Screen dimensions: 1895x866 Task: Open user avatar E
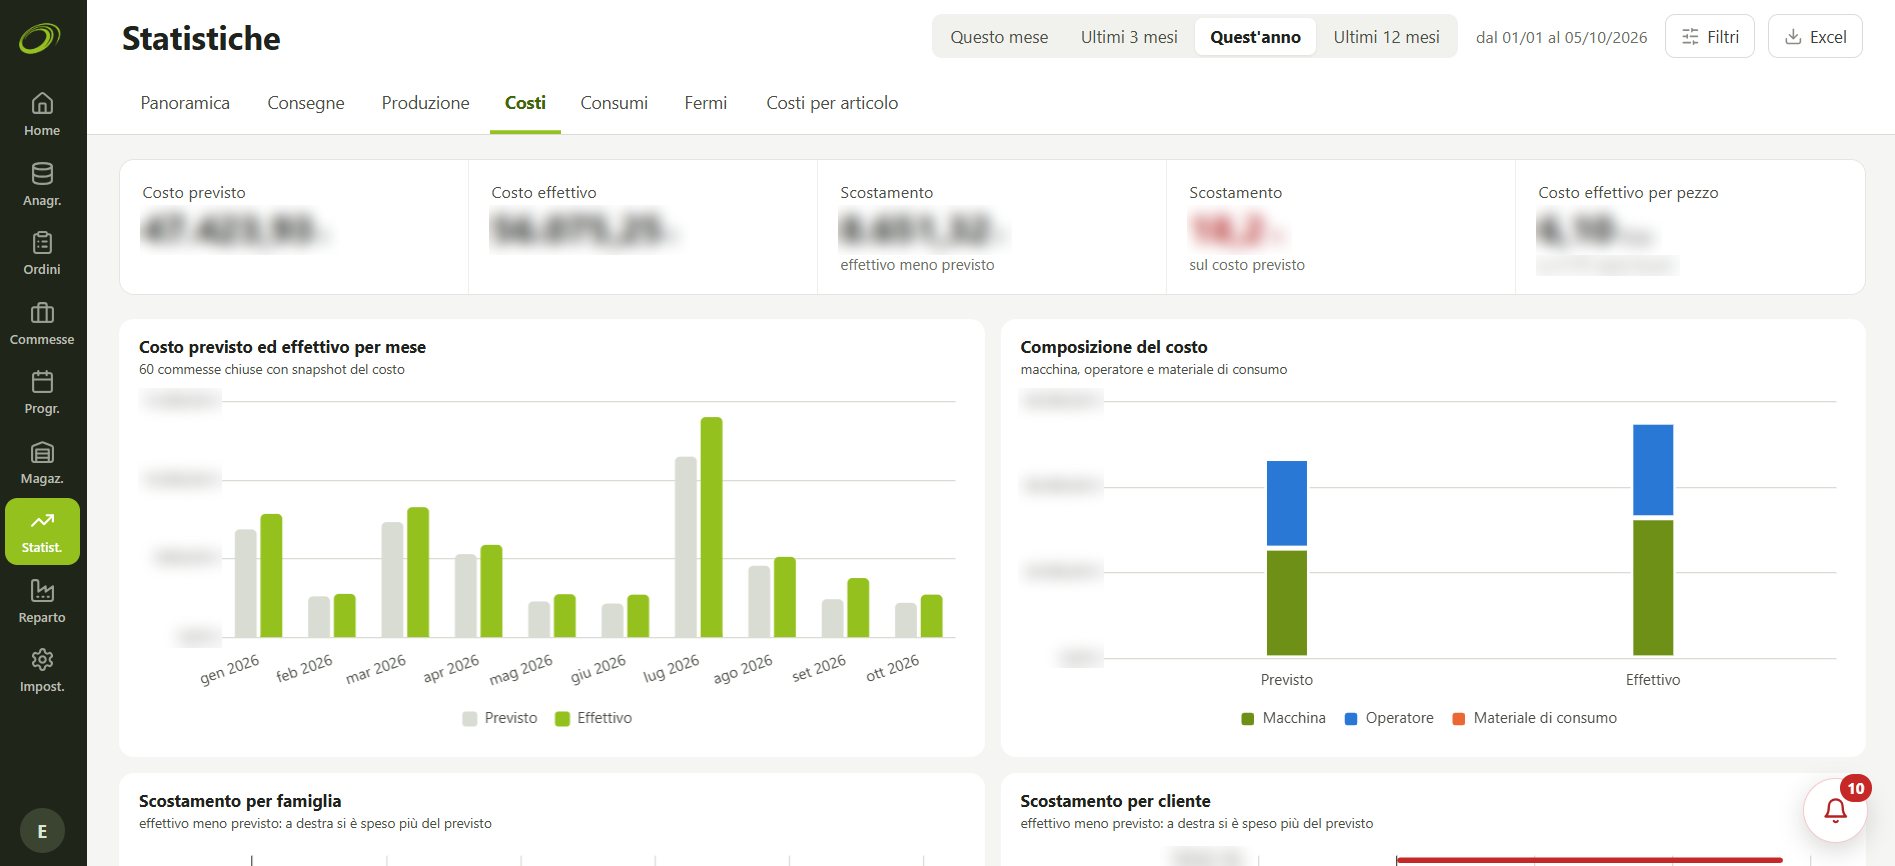[42, 831]
